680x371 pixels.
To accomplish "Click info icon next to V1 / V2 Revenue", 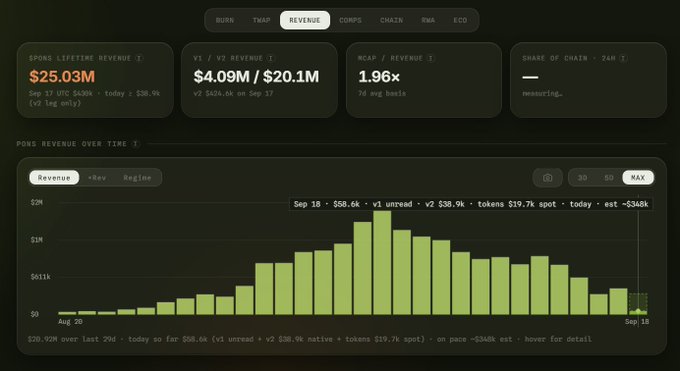I will pos(271,58).
